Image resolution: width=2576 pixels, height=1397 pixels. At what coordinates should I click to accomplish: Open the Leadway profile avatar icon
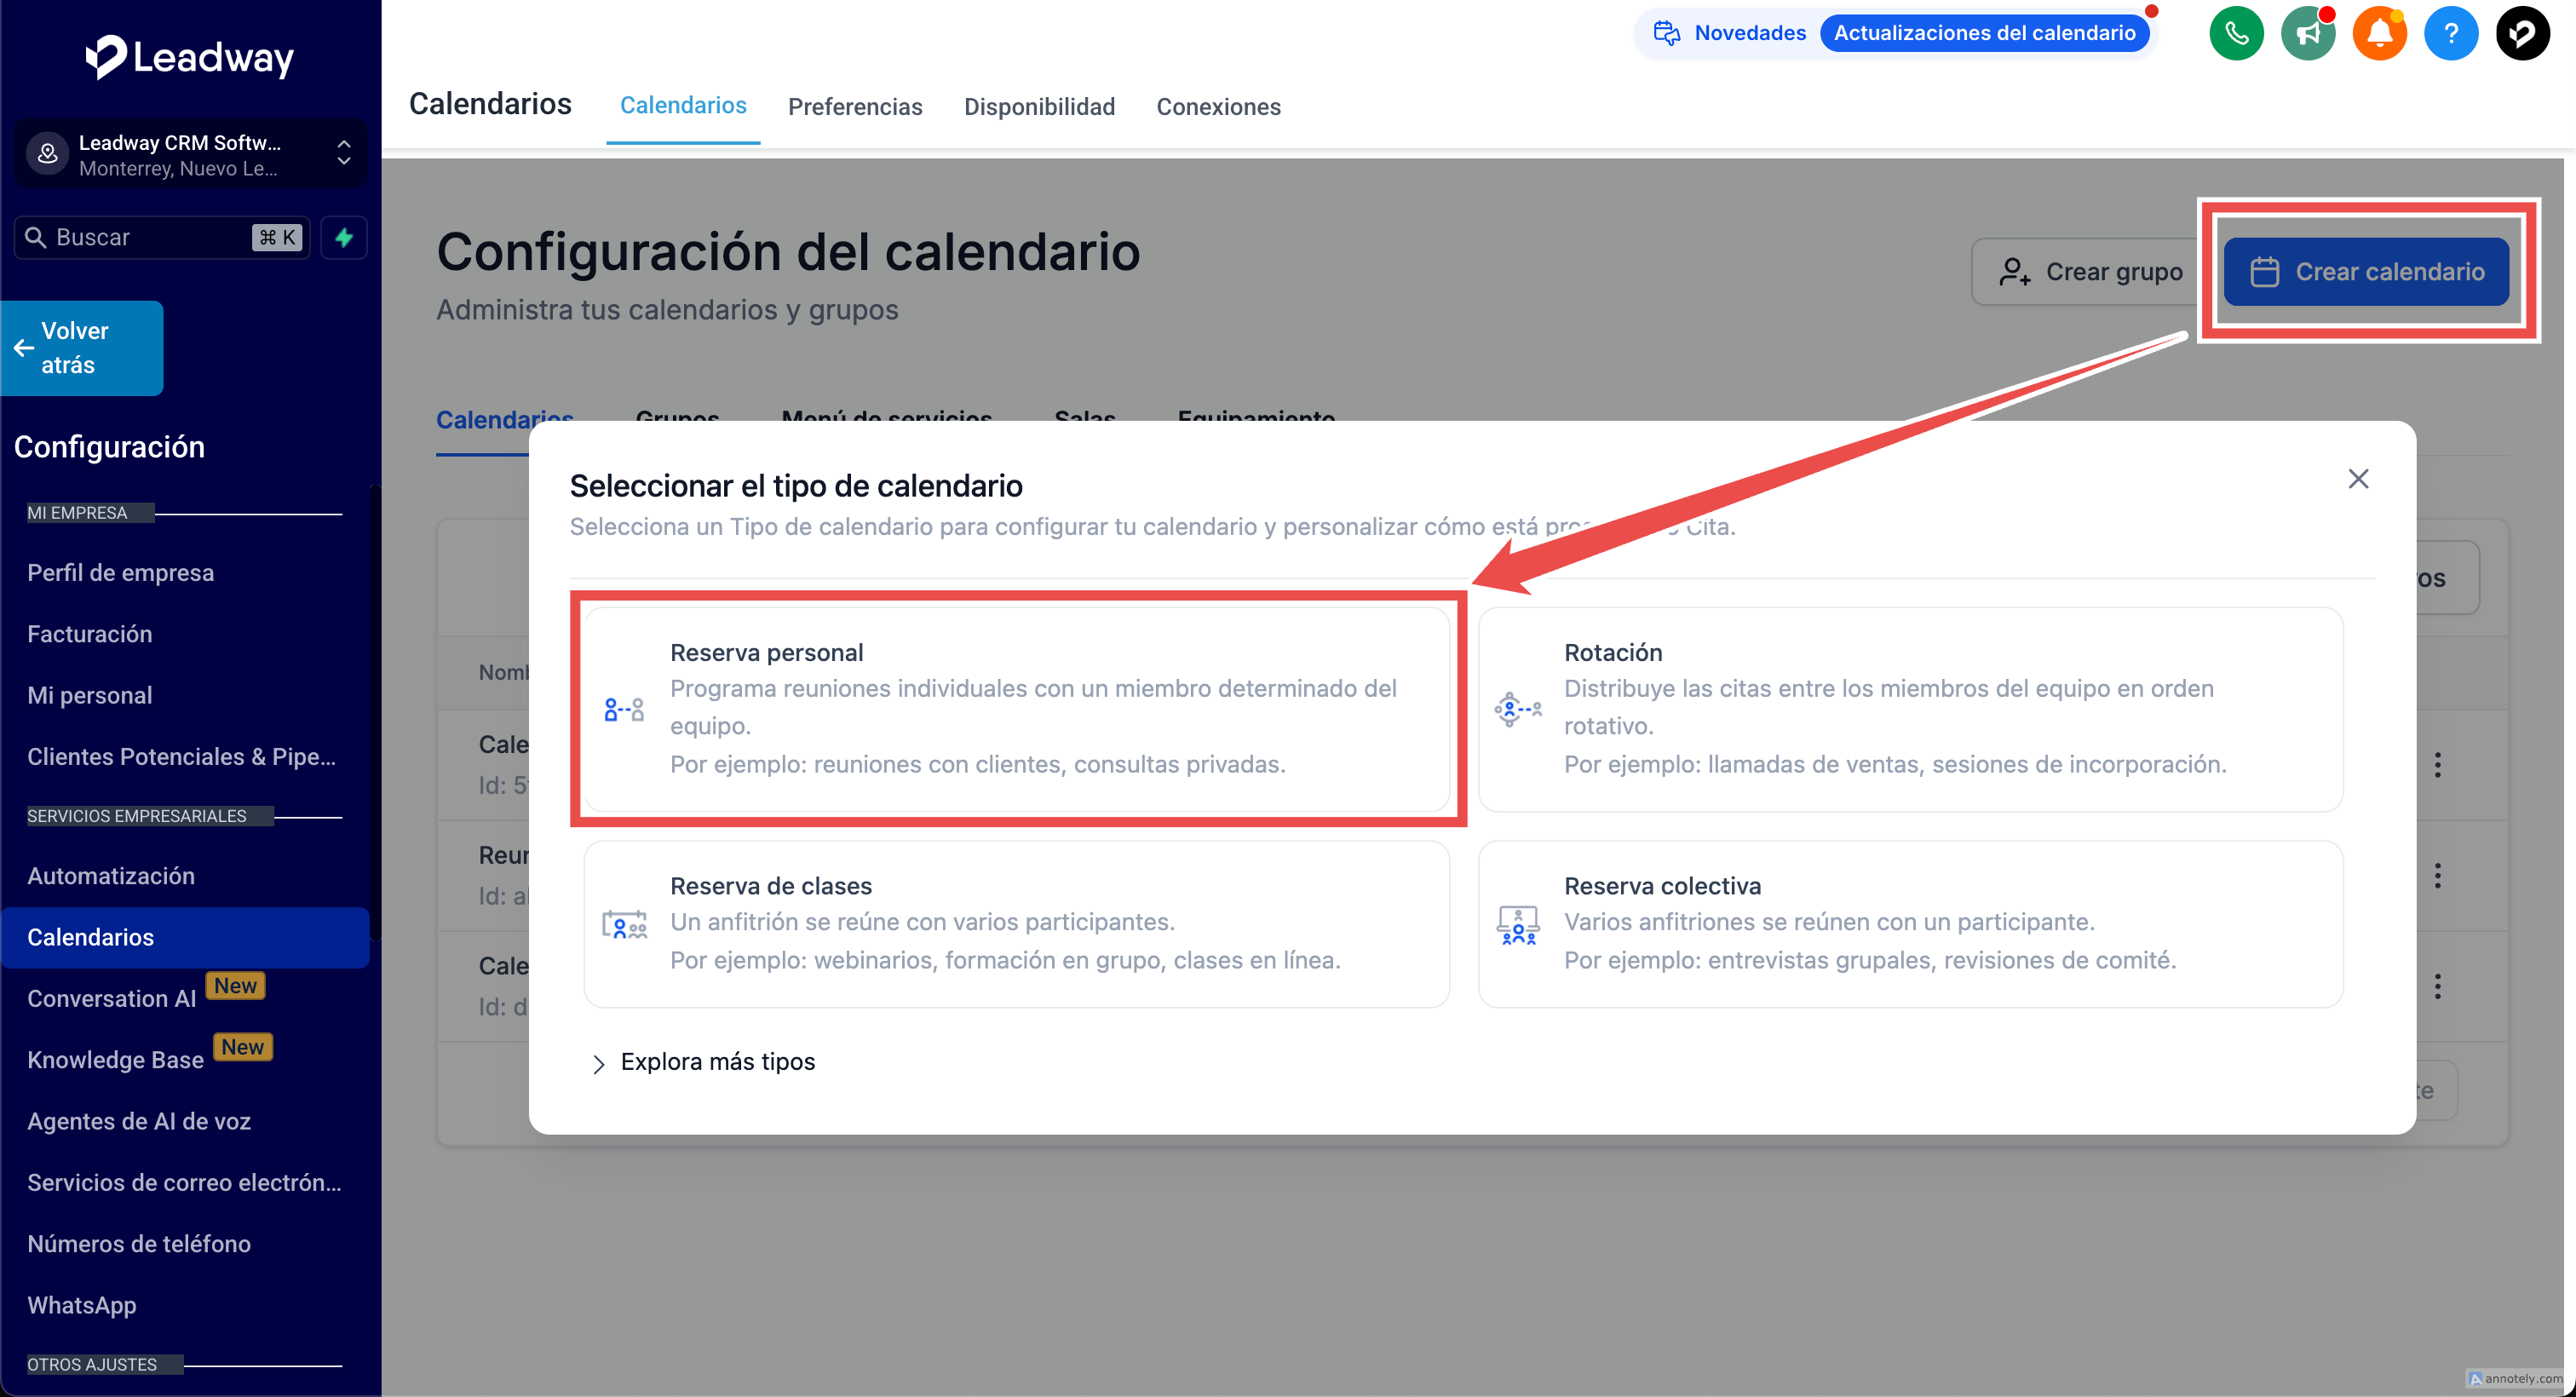coord(2522,34)
